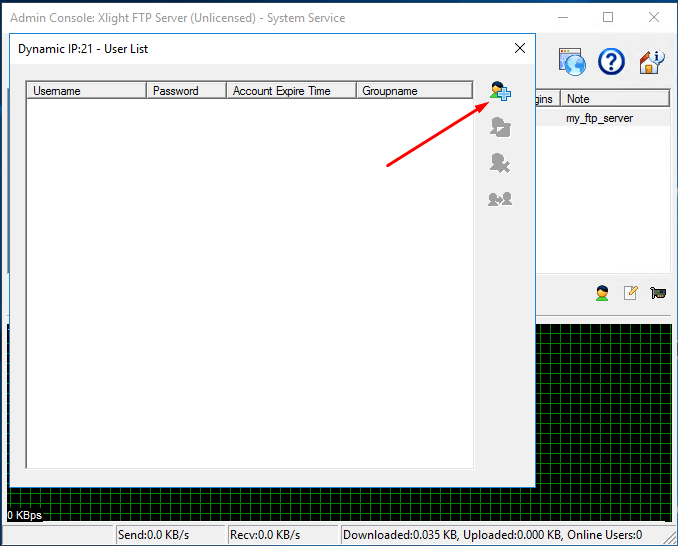Open user list via the small person icon
678x546 pixels.
pos(602,293)
